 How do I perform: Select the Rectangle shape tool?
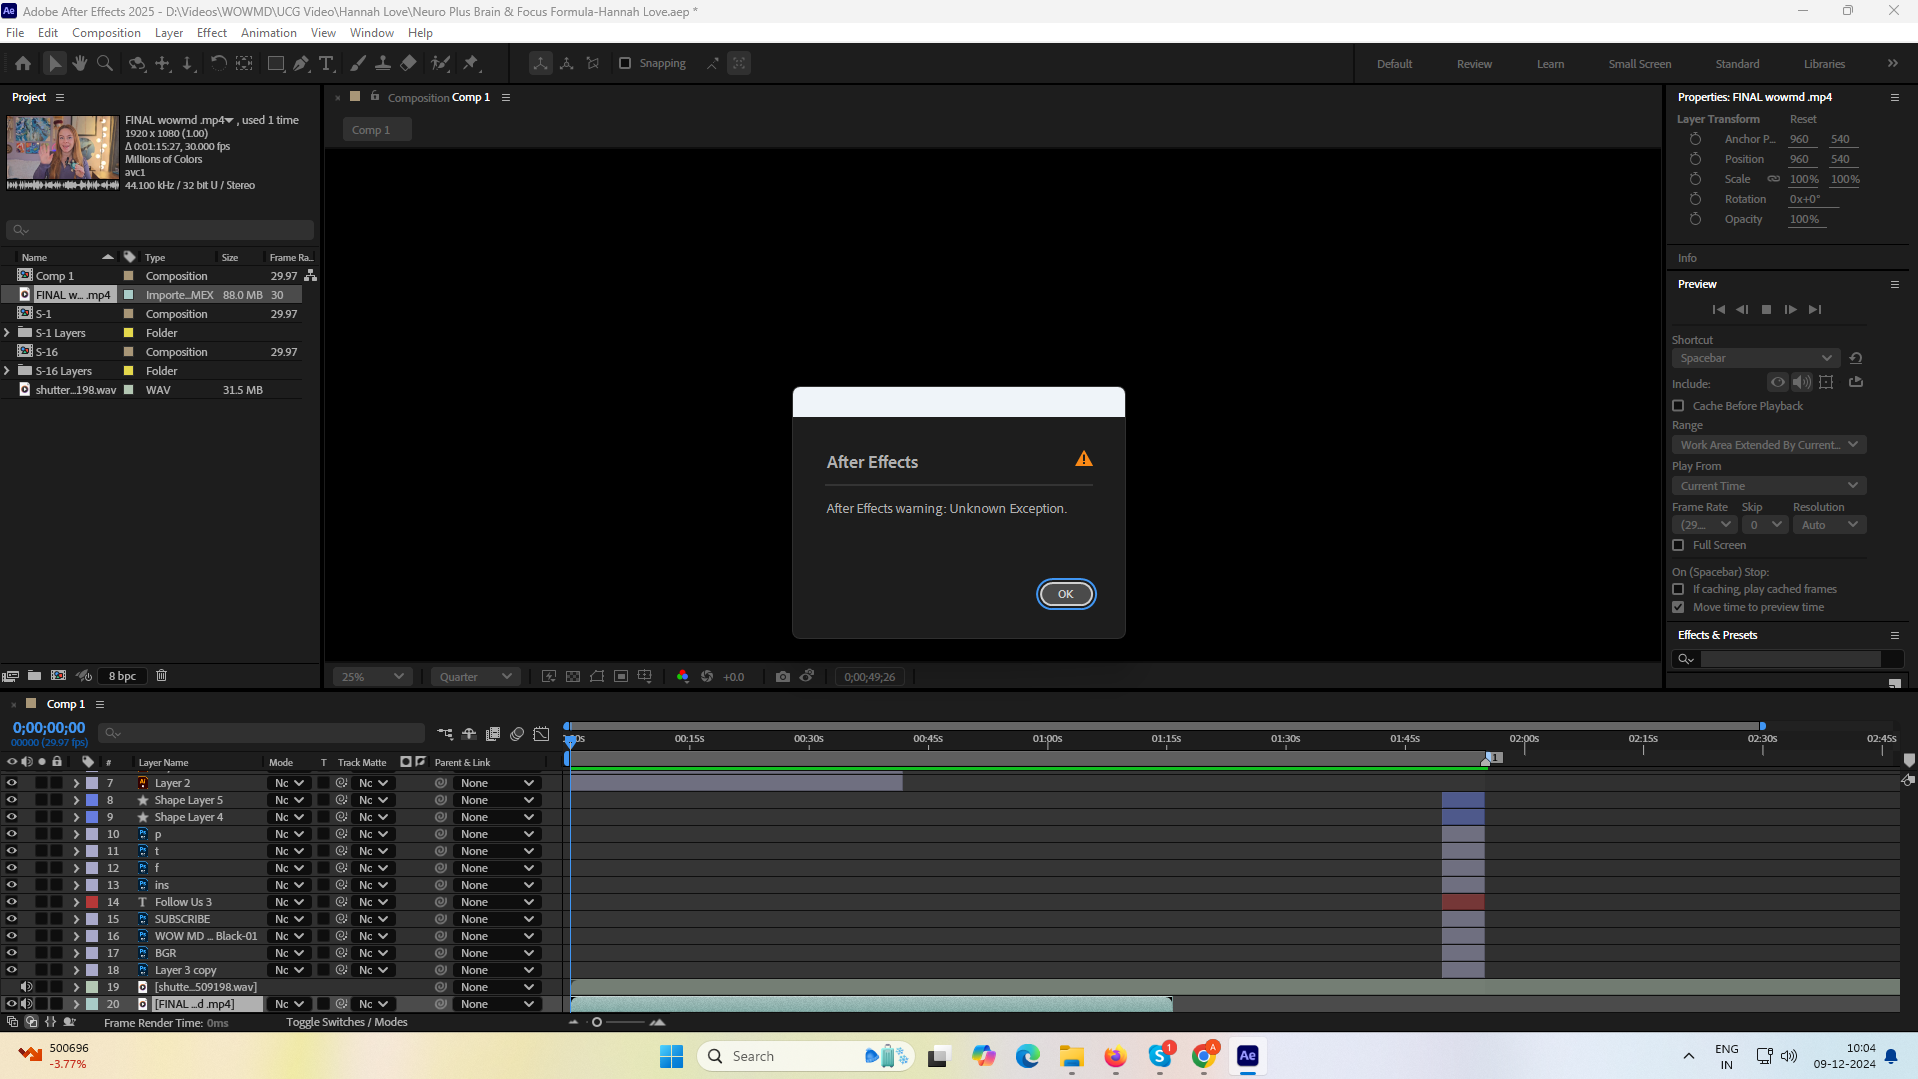(x=276, y=63)
